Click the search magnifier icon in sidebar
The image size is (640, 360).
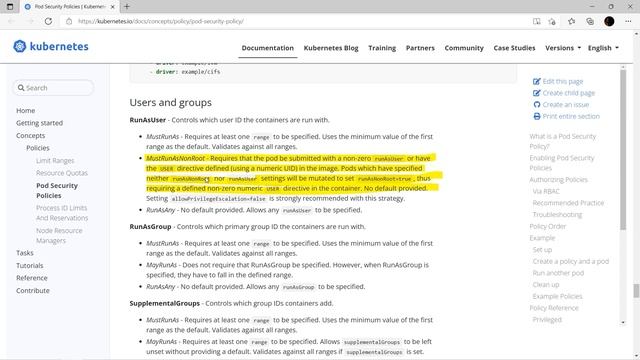click(x=21, y=88)
